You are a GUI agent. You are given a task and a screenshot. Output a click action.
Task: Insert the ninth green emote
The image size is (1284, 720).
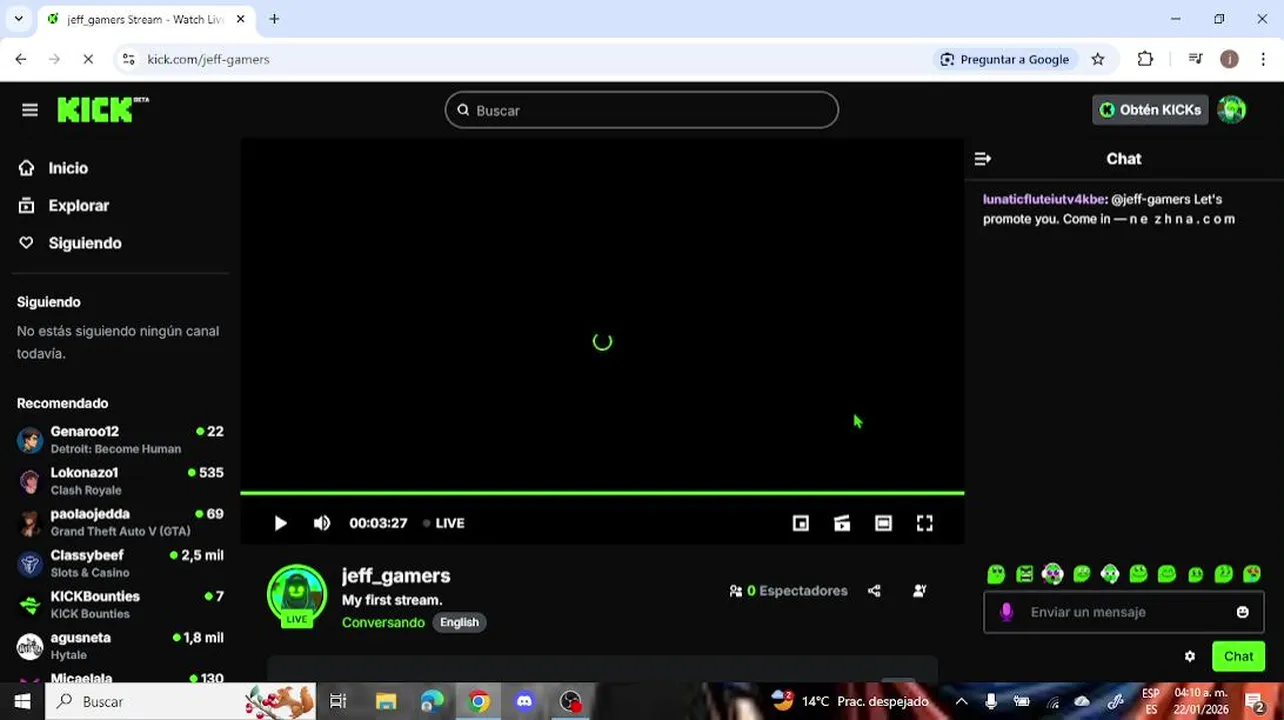[x=1224, y=574]
